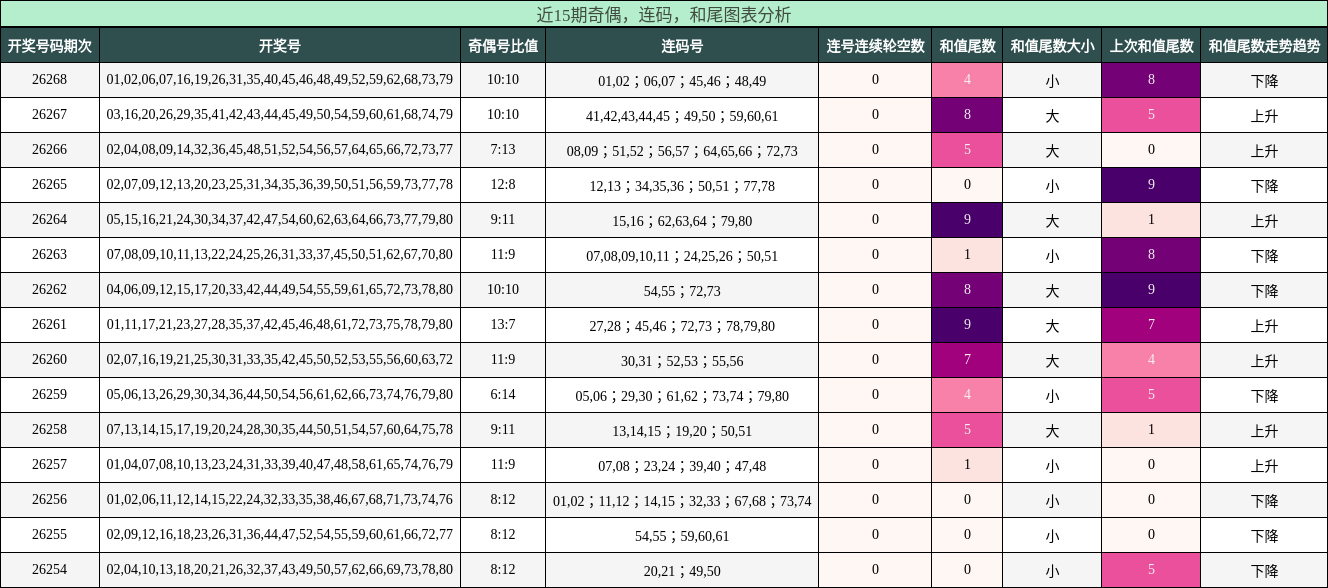
Task: Select issue number 26266
Action: click(50, 150)
